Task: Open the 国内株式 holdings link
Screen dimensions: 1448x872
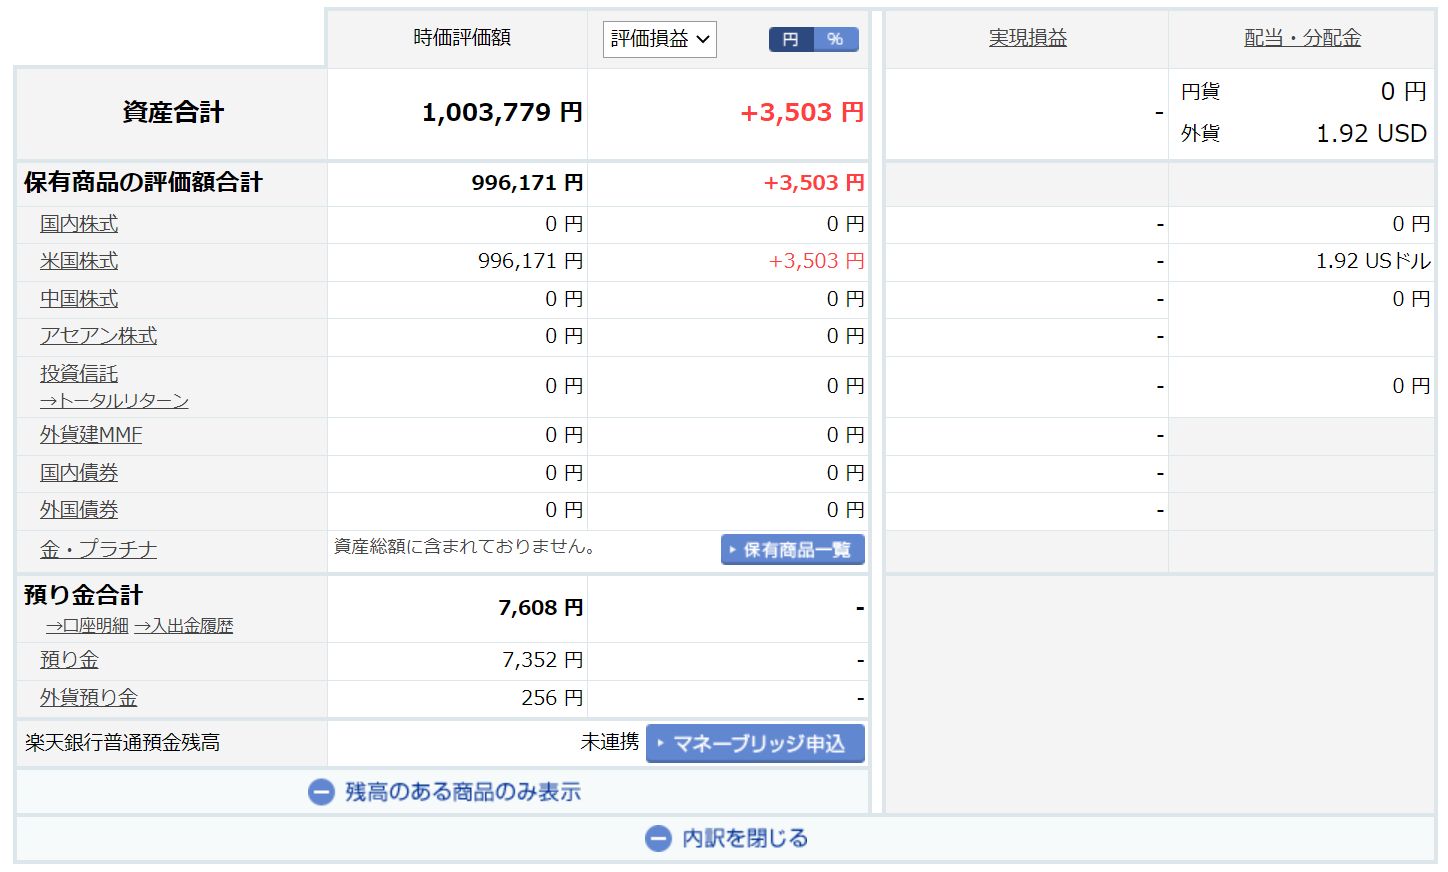Action: click(x=79, y=224)
